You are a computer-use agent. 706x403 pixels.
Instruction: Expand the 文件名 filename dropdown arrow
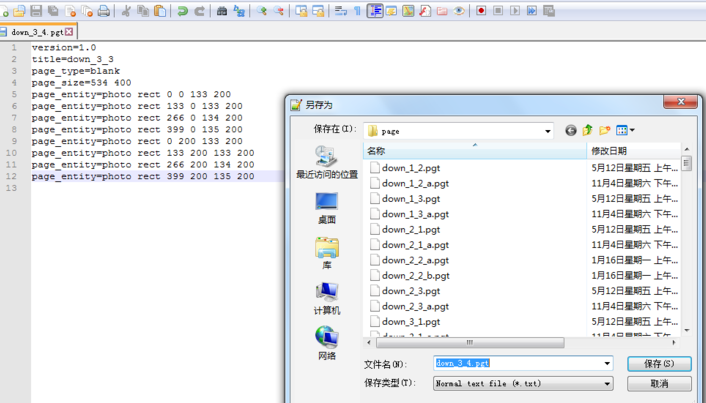coord(607,363)
